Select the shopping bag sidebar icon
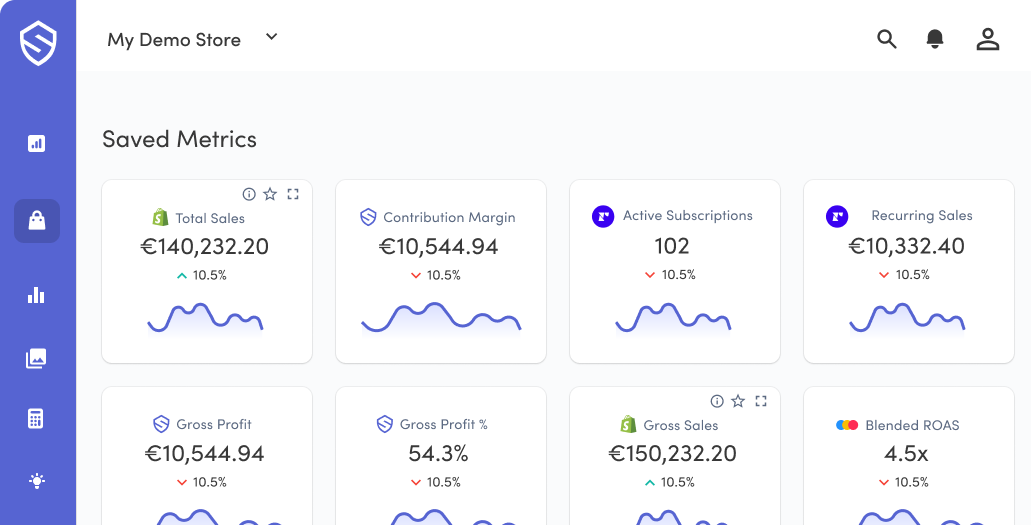1031x525 pixels. 37,221
